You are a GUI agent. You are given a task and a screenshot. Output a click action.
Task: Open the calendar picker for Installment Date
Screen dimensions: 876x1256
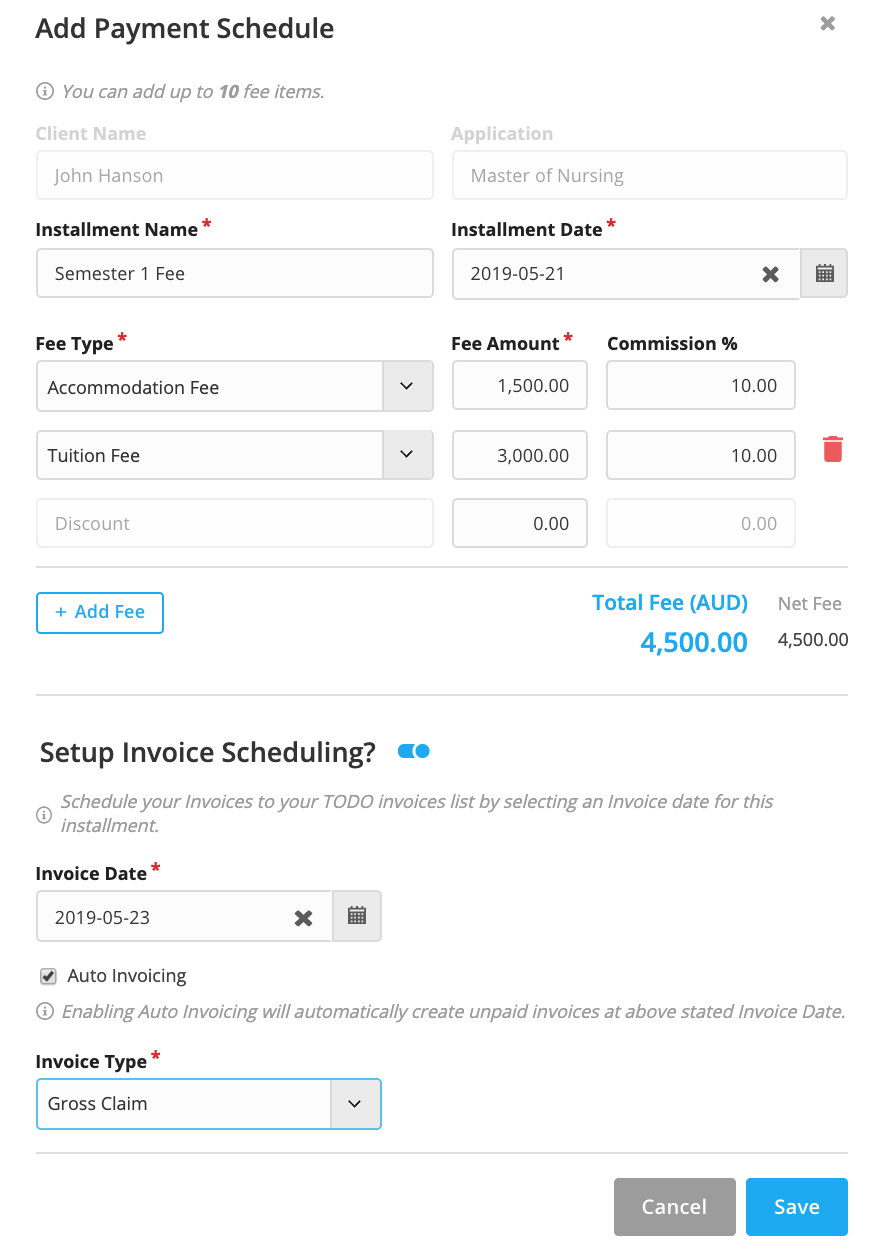click(823, 273)
